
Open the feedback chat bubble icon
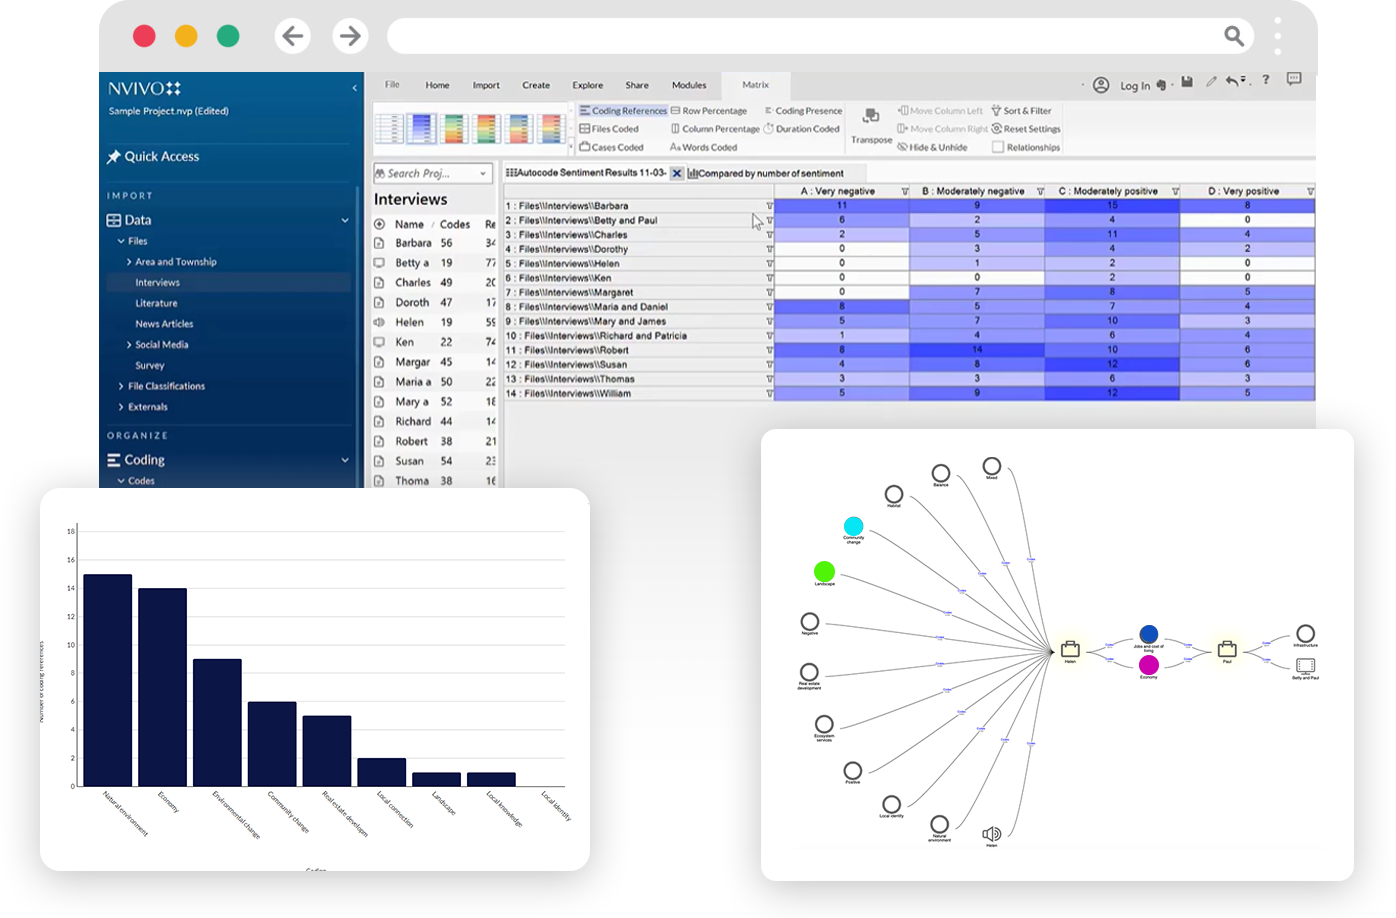1294,80
